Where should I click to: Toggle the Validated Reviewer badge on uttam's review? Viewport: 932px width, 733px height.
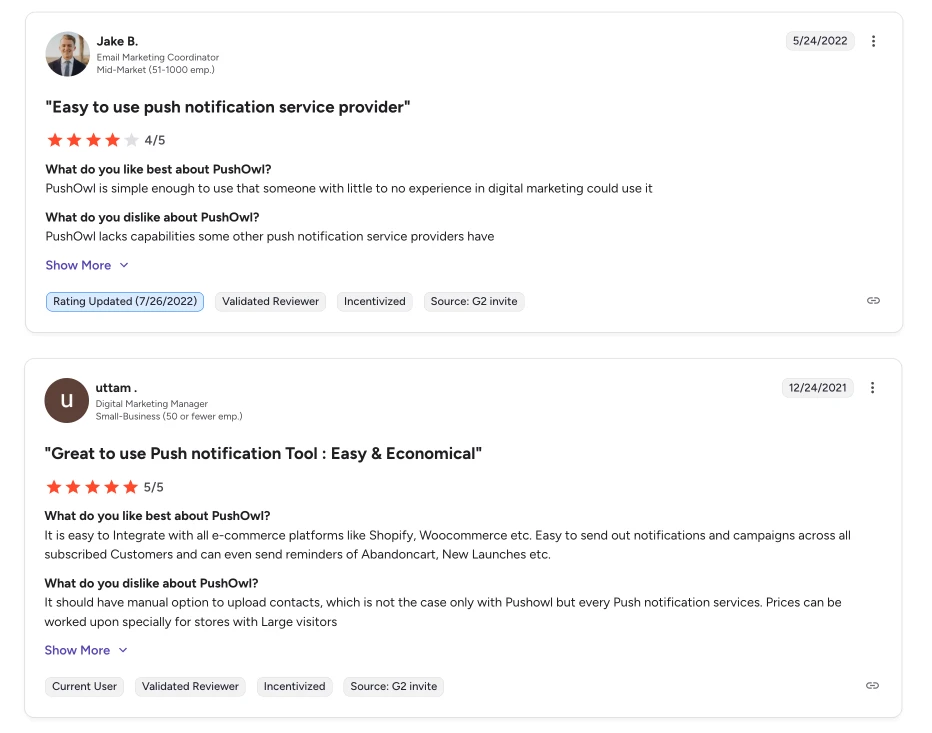pyautogui.click(x=190, y=686)
